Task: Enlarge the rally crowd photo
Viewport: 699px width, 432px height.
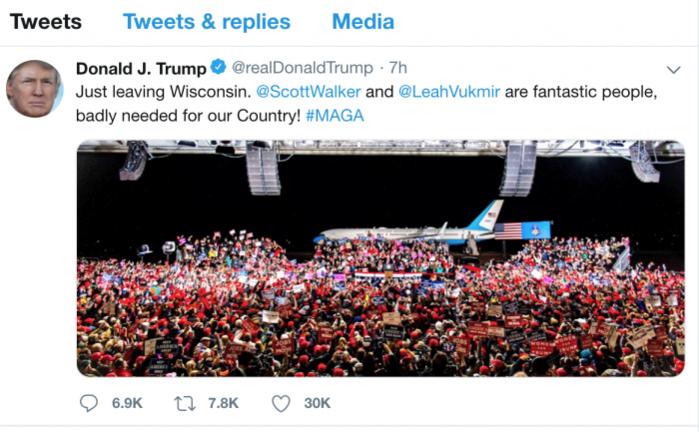Action: coord(380,257)
